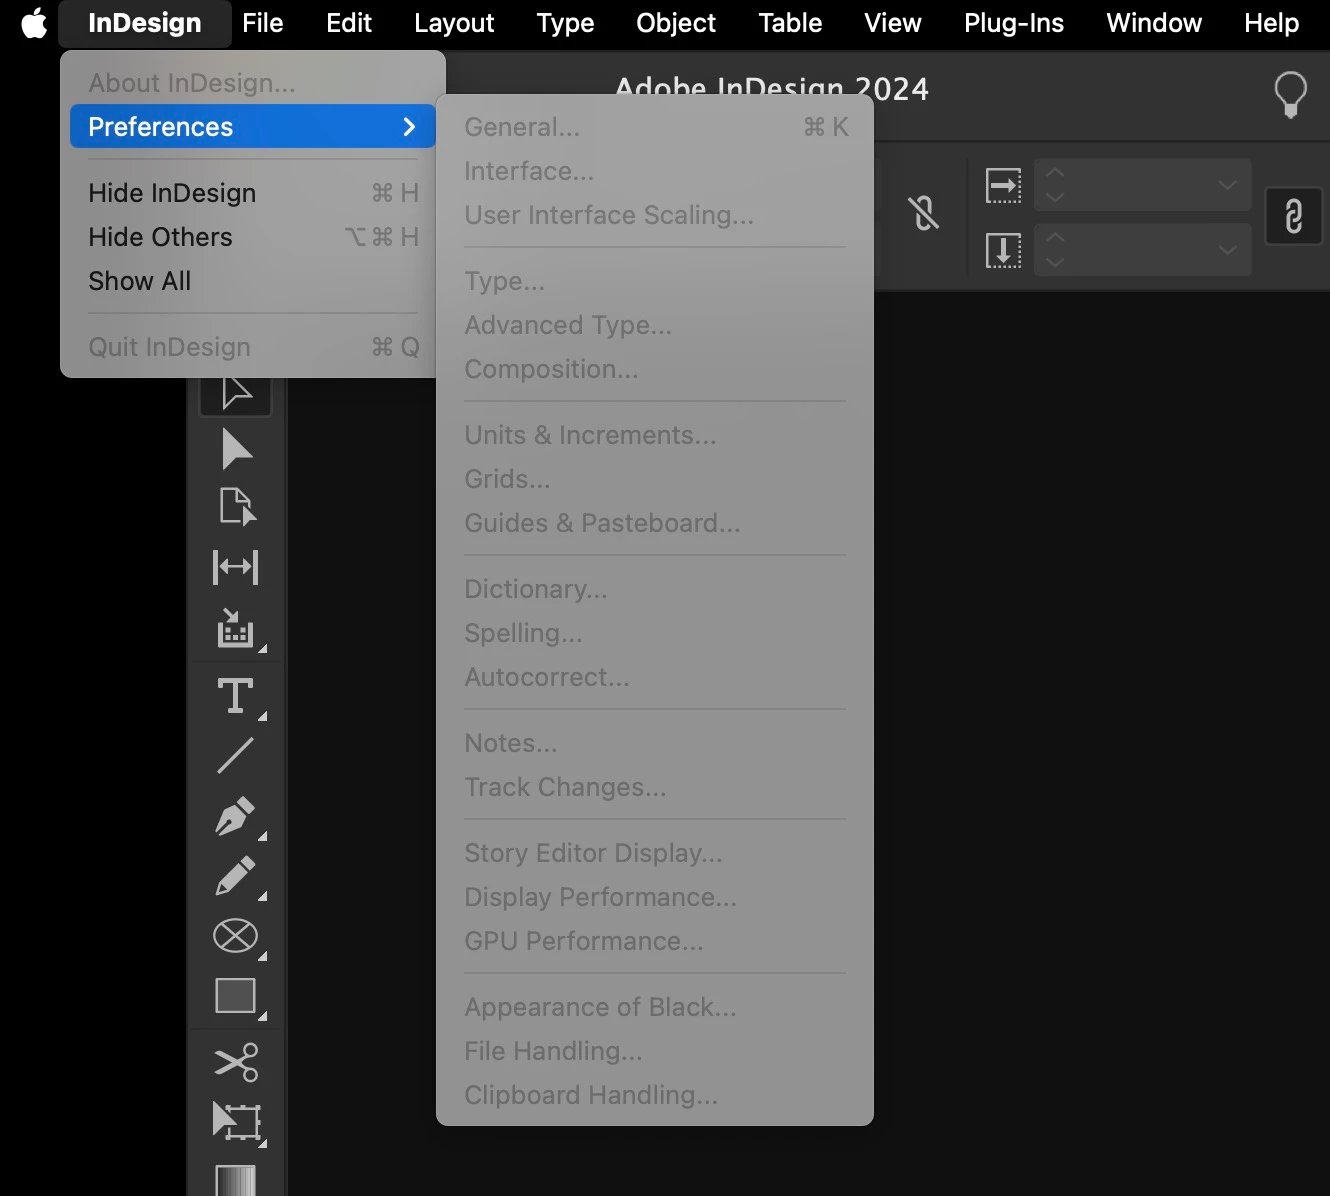Select the Content Collector tool

pos(237,629)
